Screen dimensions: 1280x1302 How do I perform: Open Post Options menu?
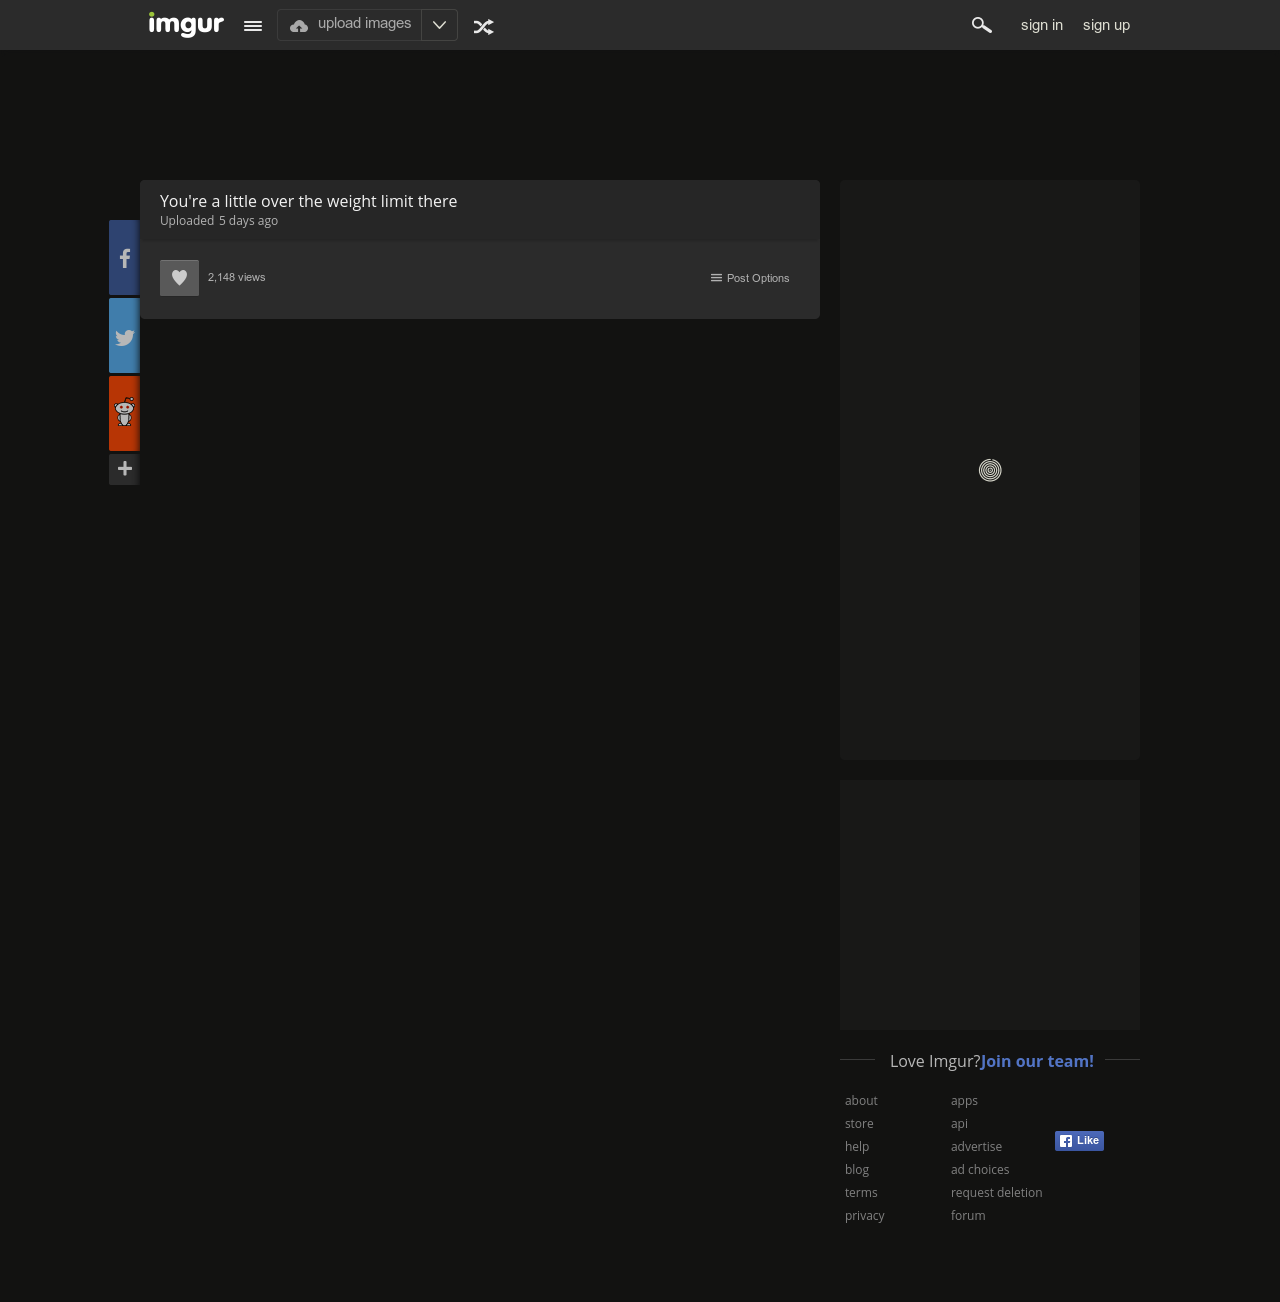coord(750,278)
